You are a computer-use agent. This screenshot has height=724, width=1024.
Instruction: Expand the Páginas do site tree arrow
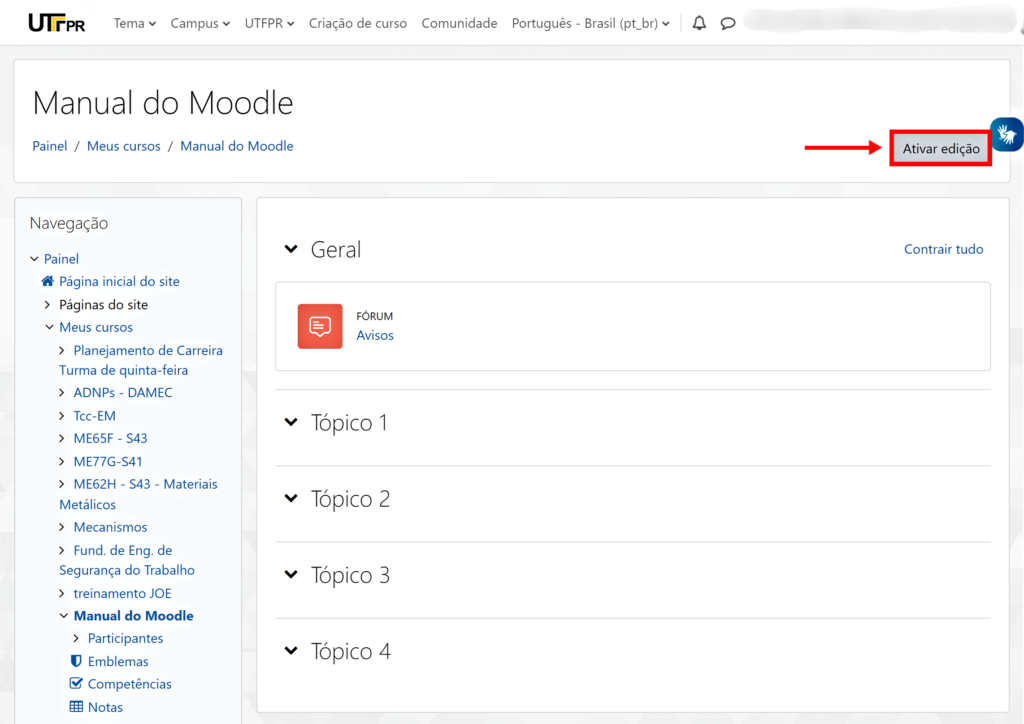click(x=48, y=305)
